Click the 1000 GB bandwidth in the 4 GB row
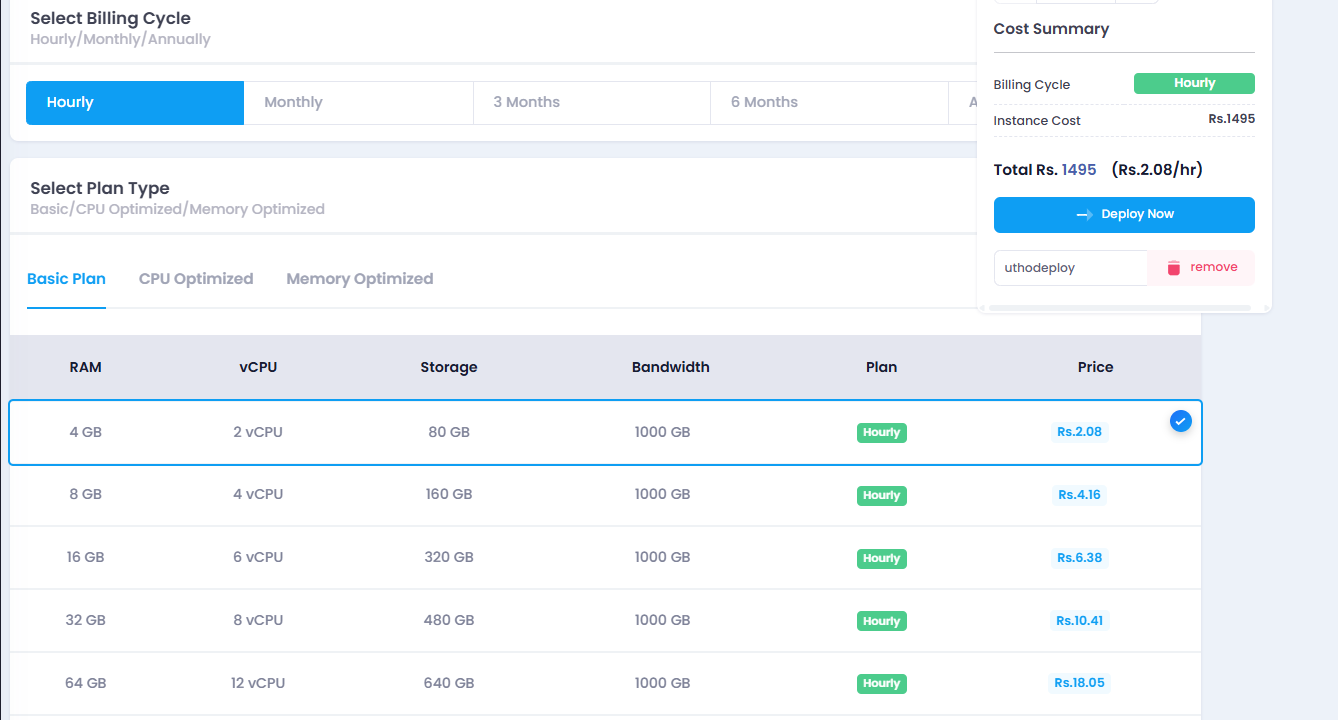The image size is (1338, 720). coord(662,433)
